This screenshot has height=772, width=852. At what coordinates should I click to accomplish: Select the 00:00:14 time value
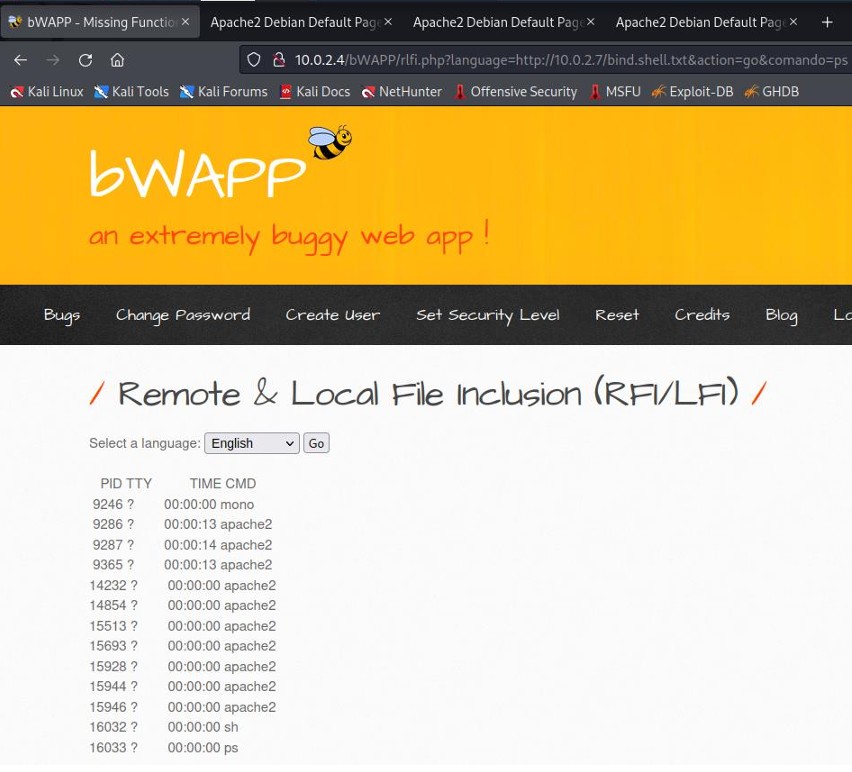190,545
